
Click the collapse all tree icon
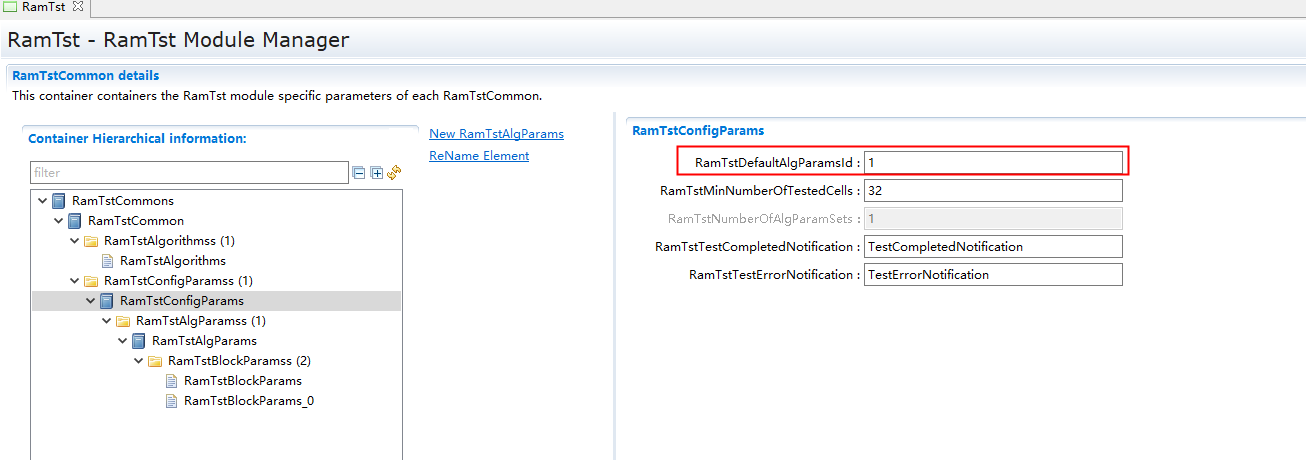click(x=359, y=173)
